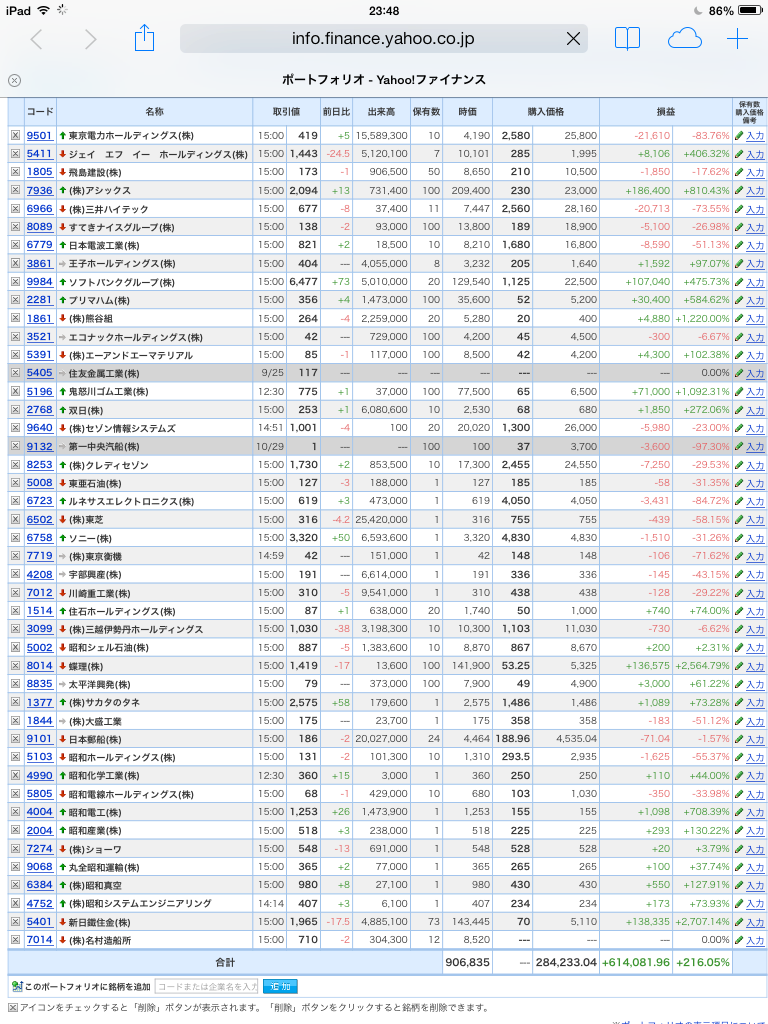Check delete box for row 9984

[15, 281]
